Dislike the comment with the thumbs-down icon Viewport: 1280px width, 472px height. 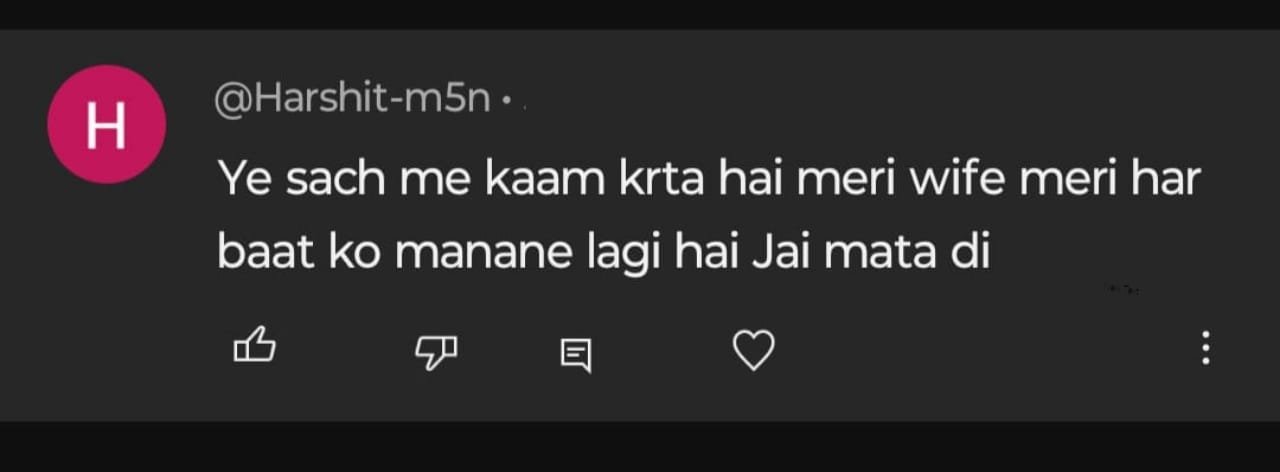[436, 350]
